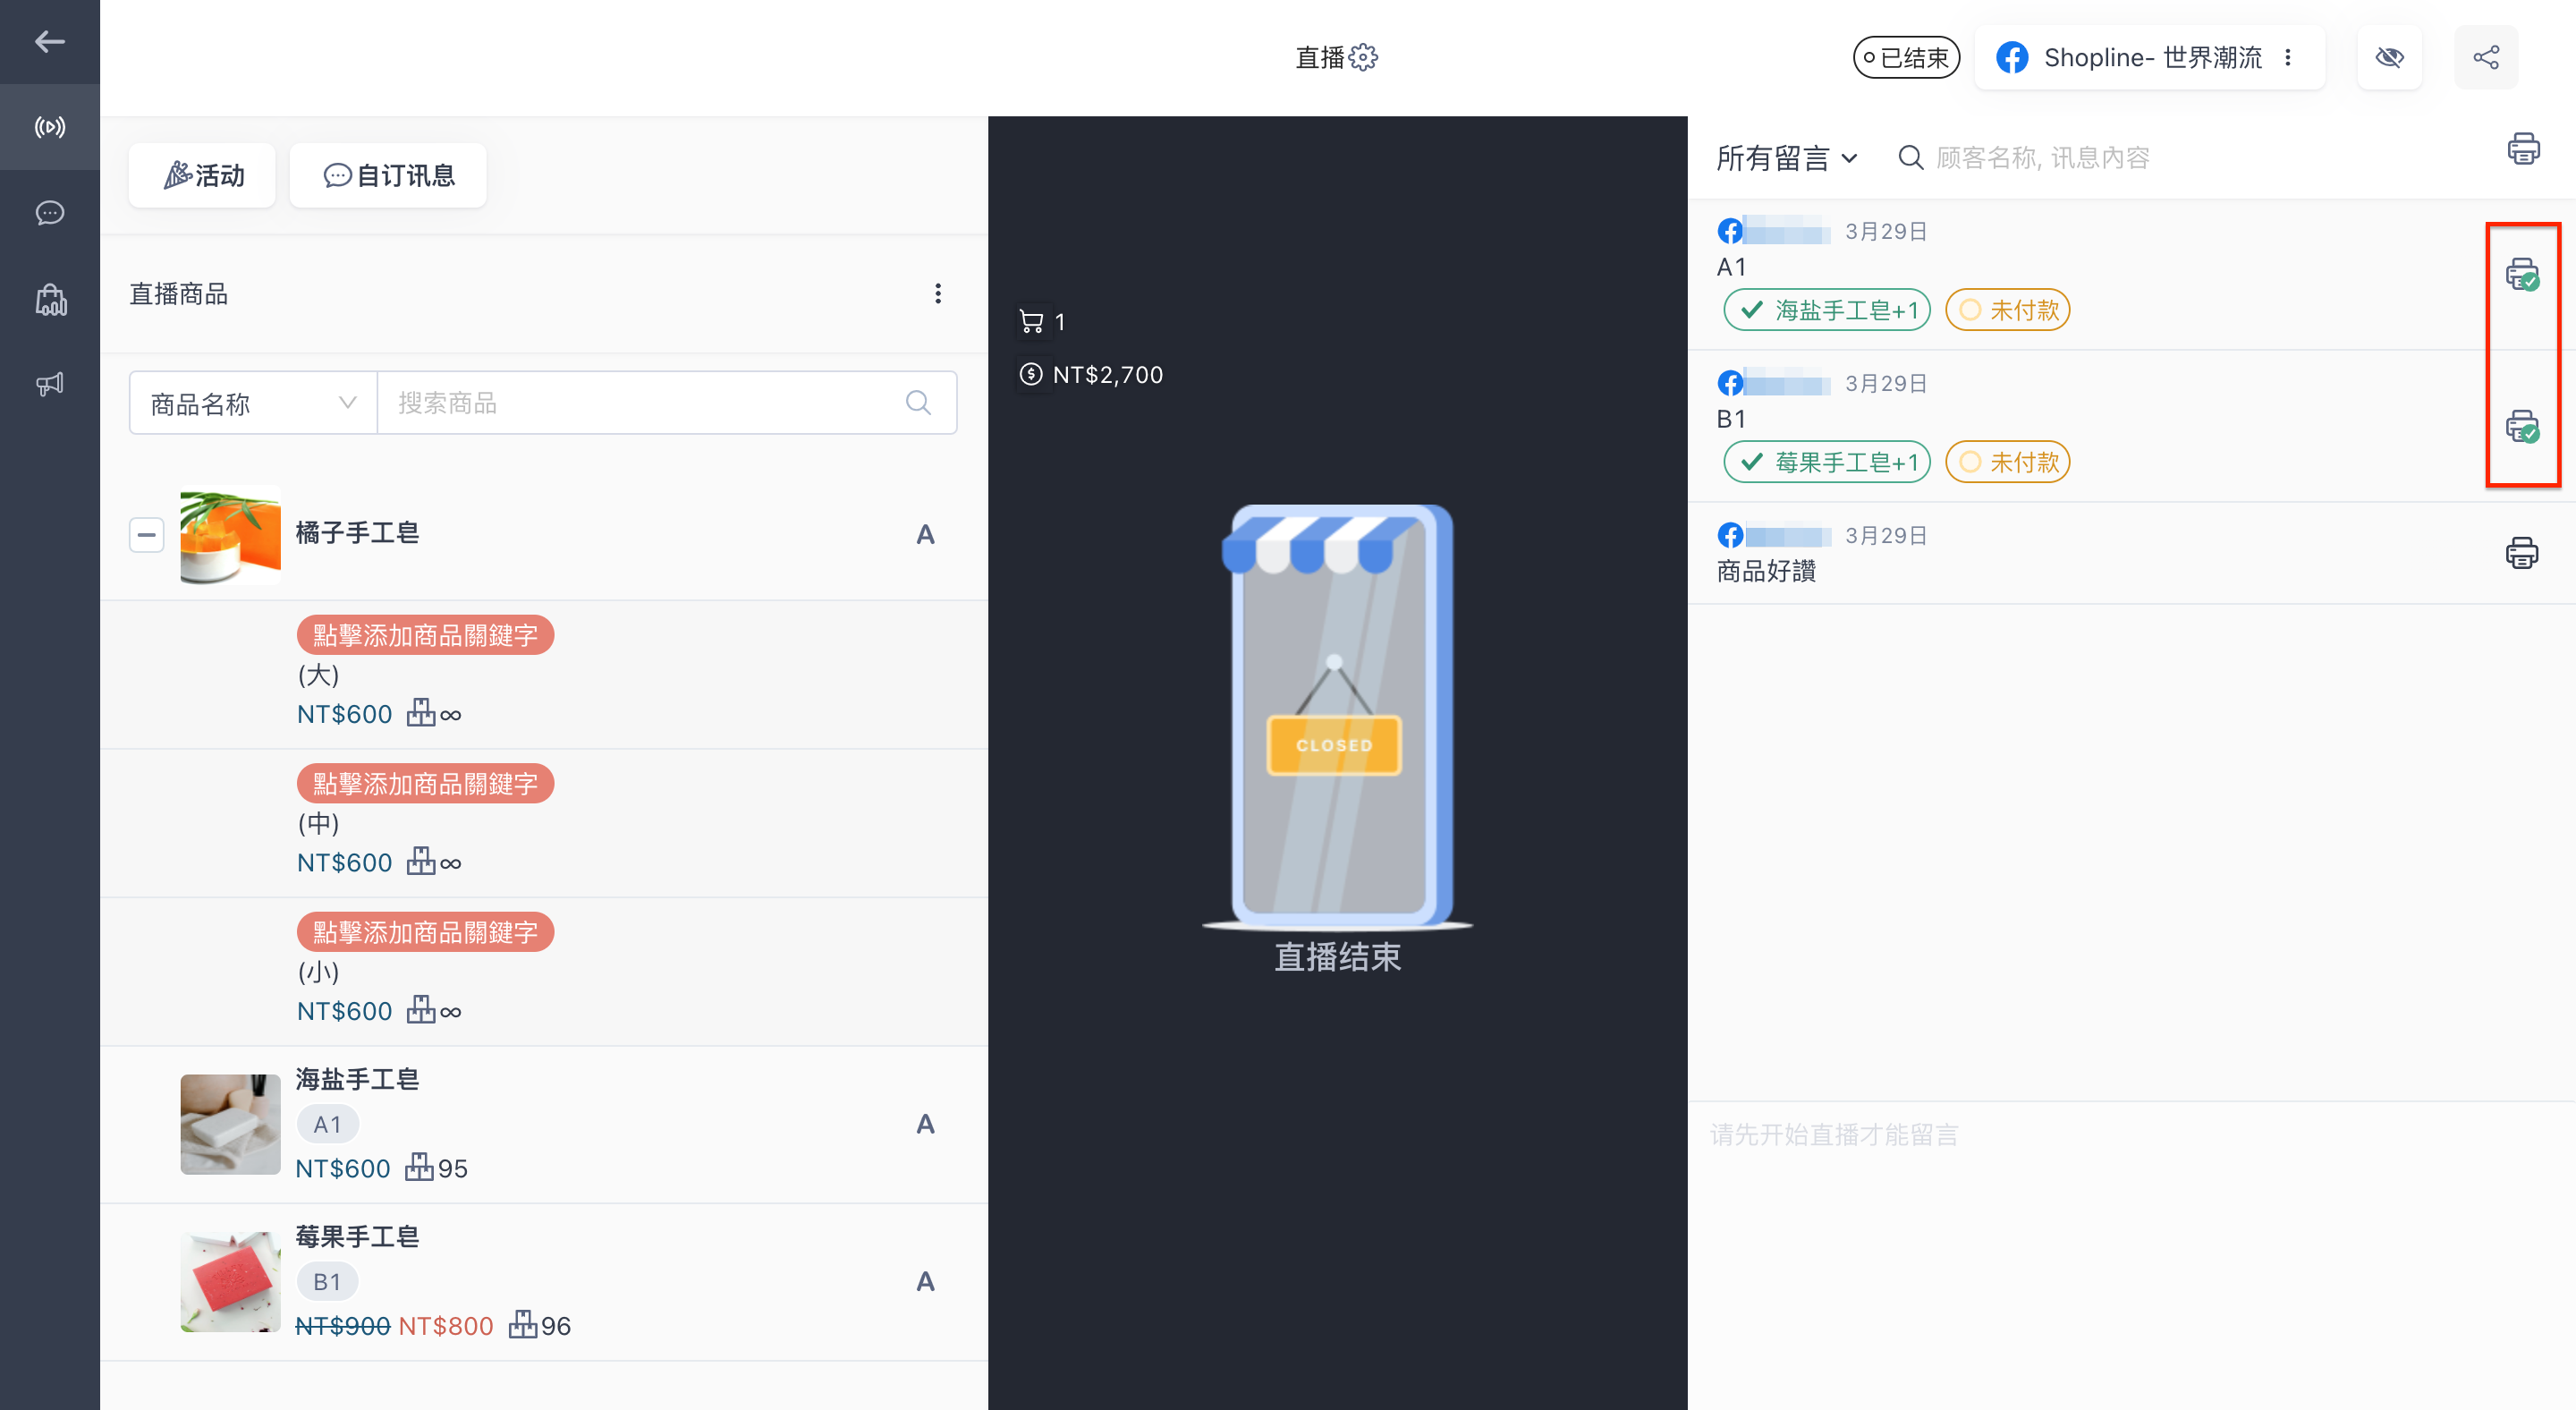Open the megaphone announcements sidebar icon
Image resolution: width=2576 pixels, height=1410 pixels.
(50, 384)
